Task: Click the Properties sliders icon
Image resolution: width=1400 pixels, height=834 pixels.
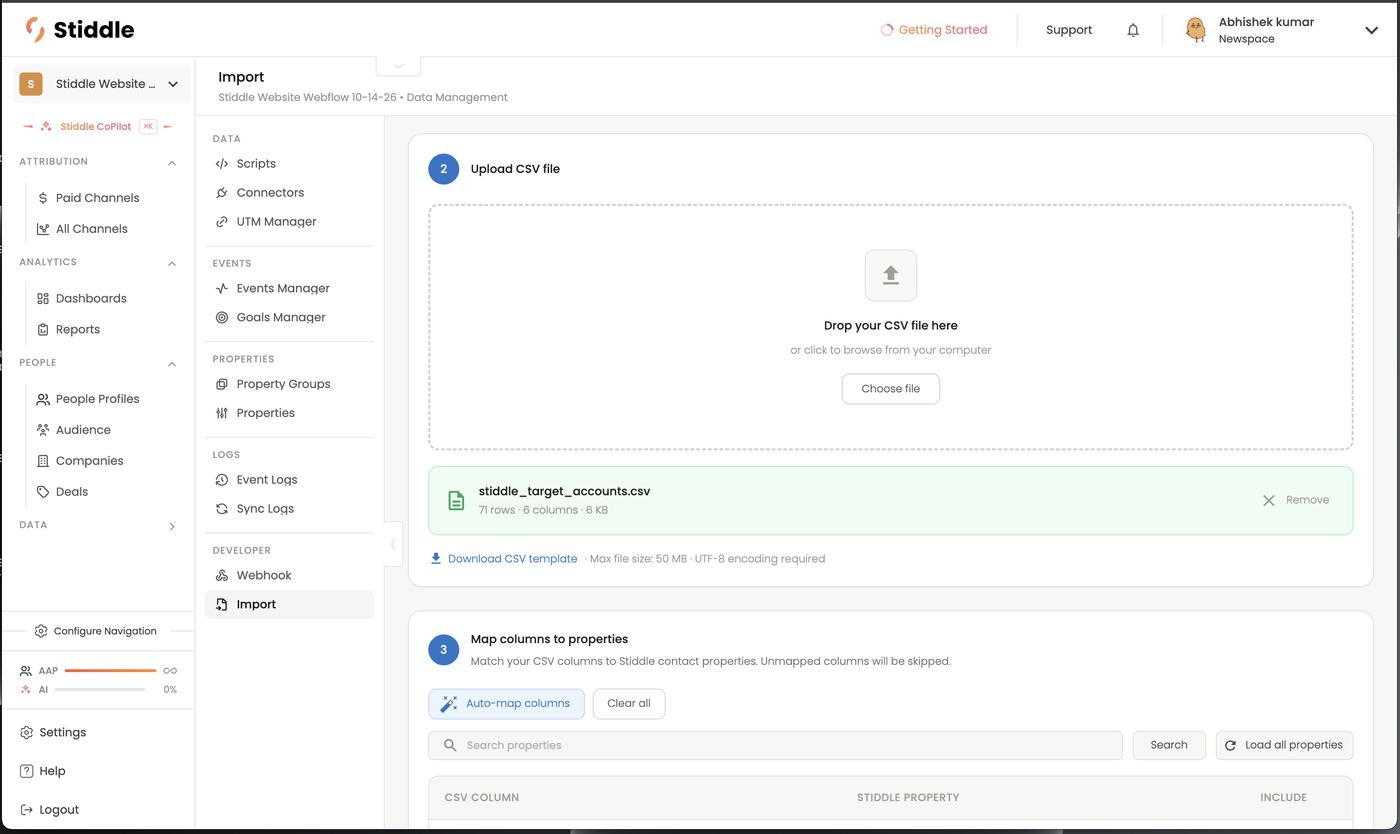Action: point(222,413)
